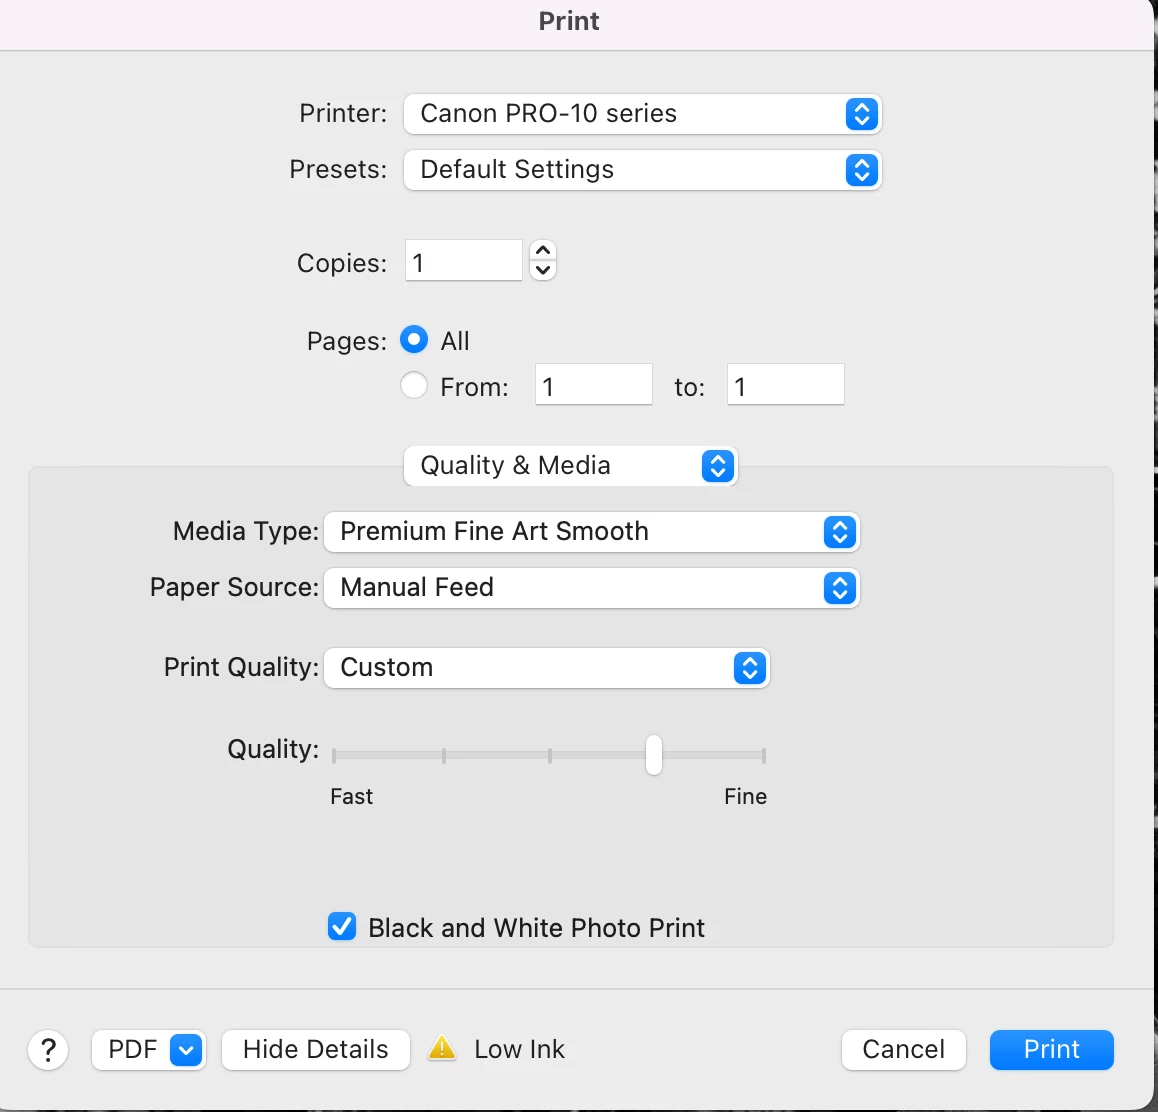Open the Quality & Media panel selector

(x=570, y=466)
